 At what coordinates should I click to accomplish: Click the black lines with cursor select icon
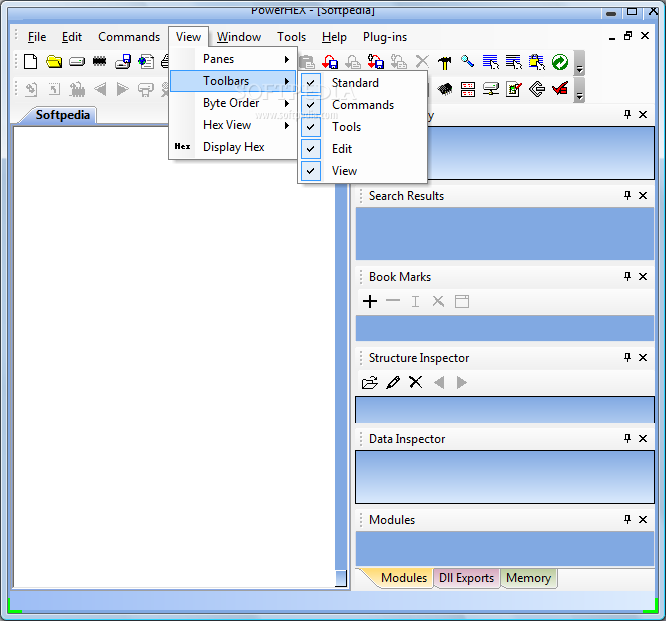[514, 62]
